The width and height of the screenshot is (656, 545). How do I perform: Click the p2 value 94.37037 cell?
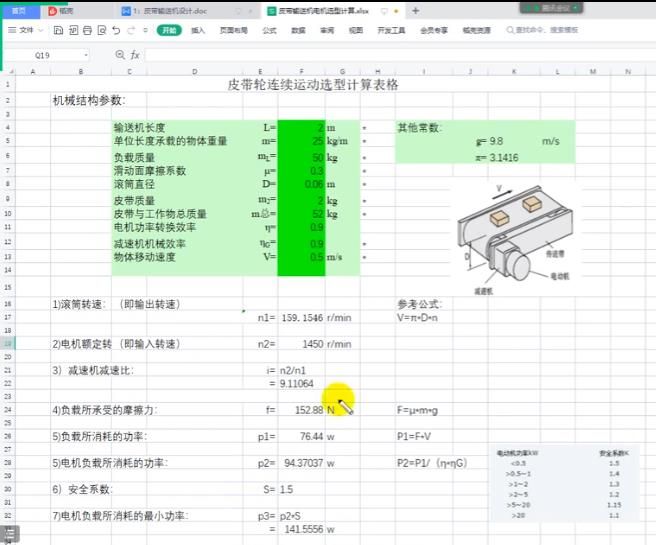point(302,463)
